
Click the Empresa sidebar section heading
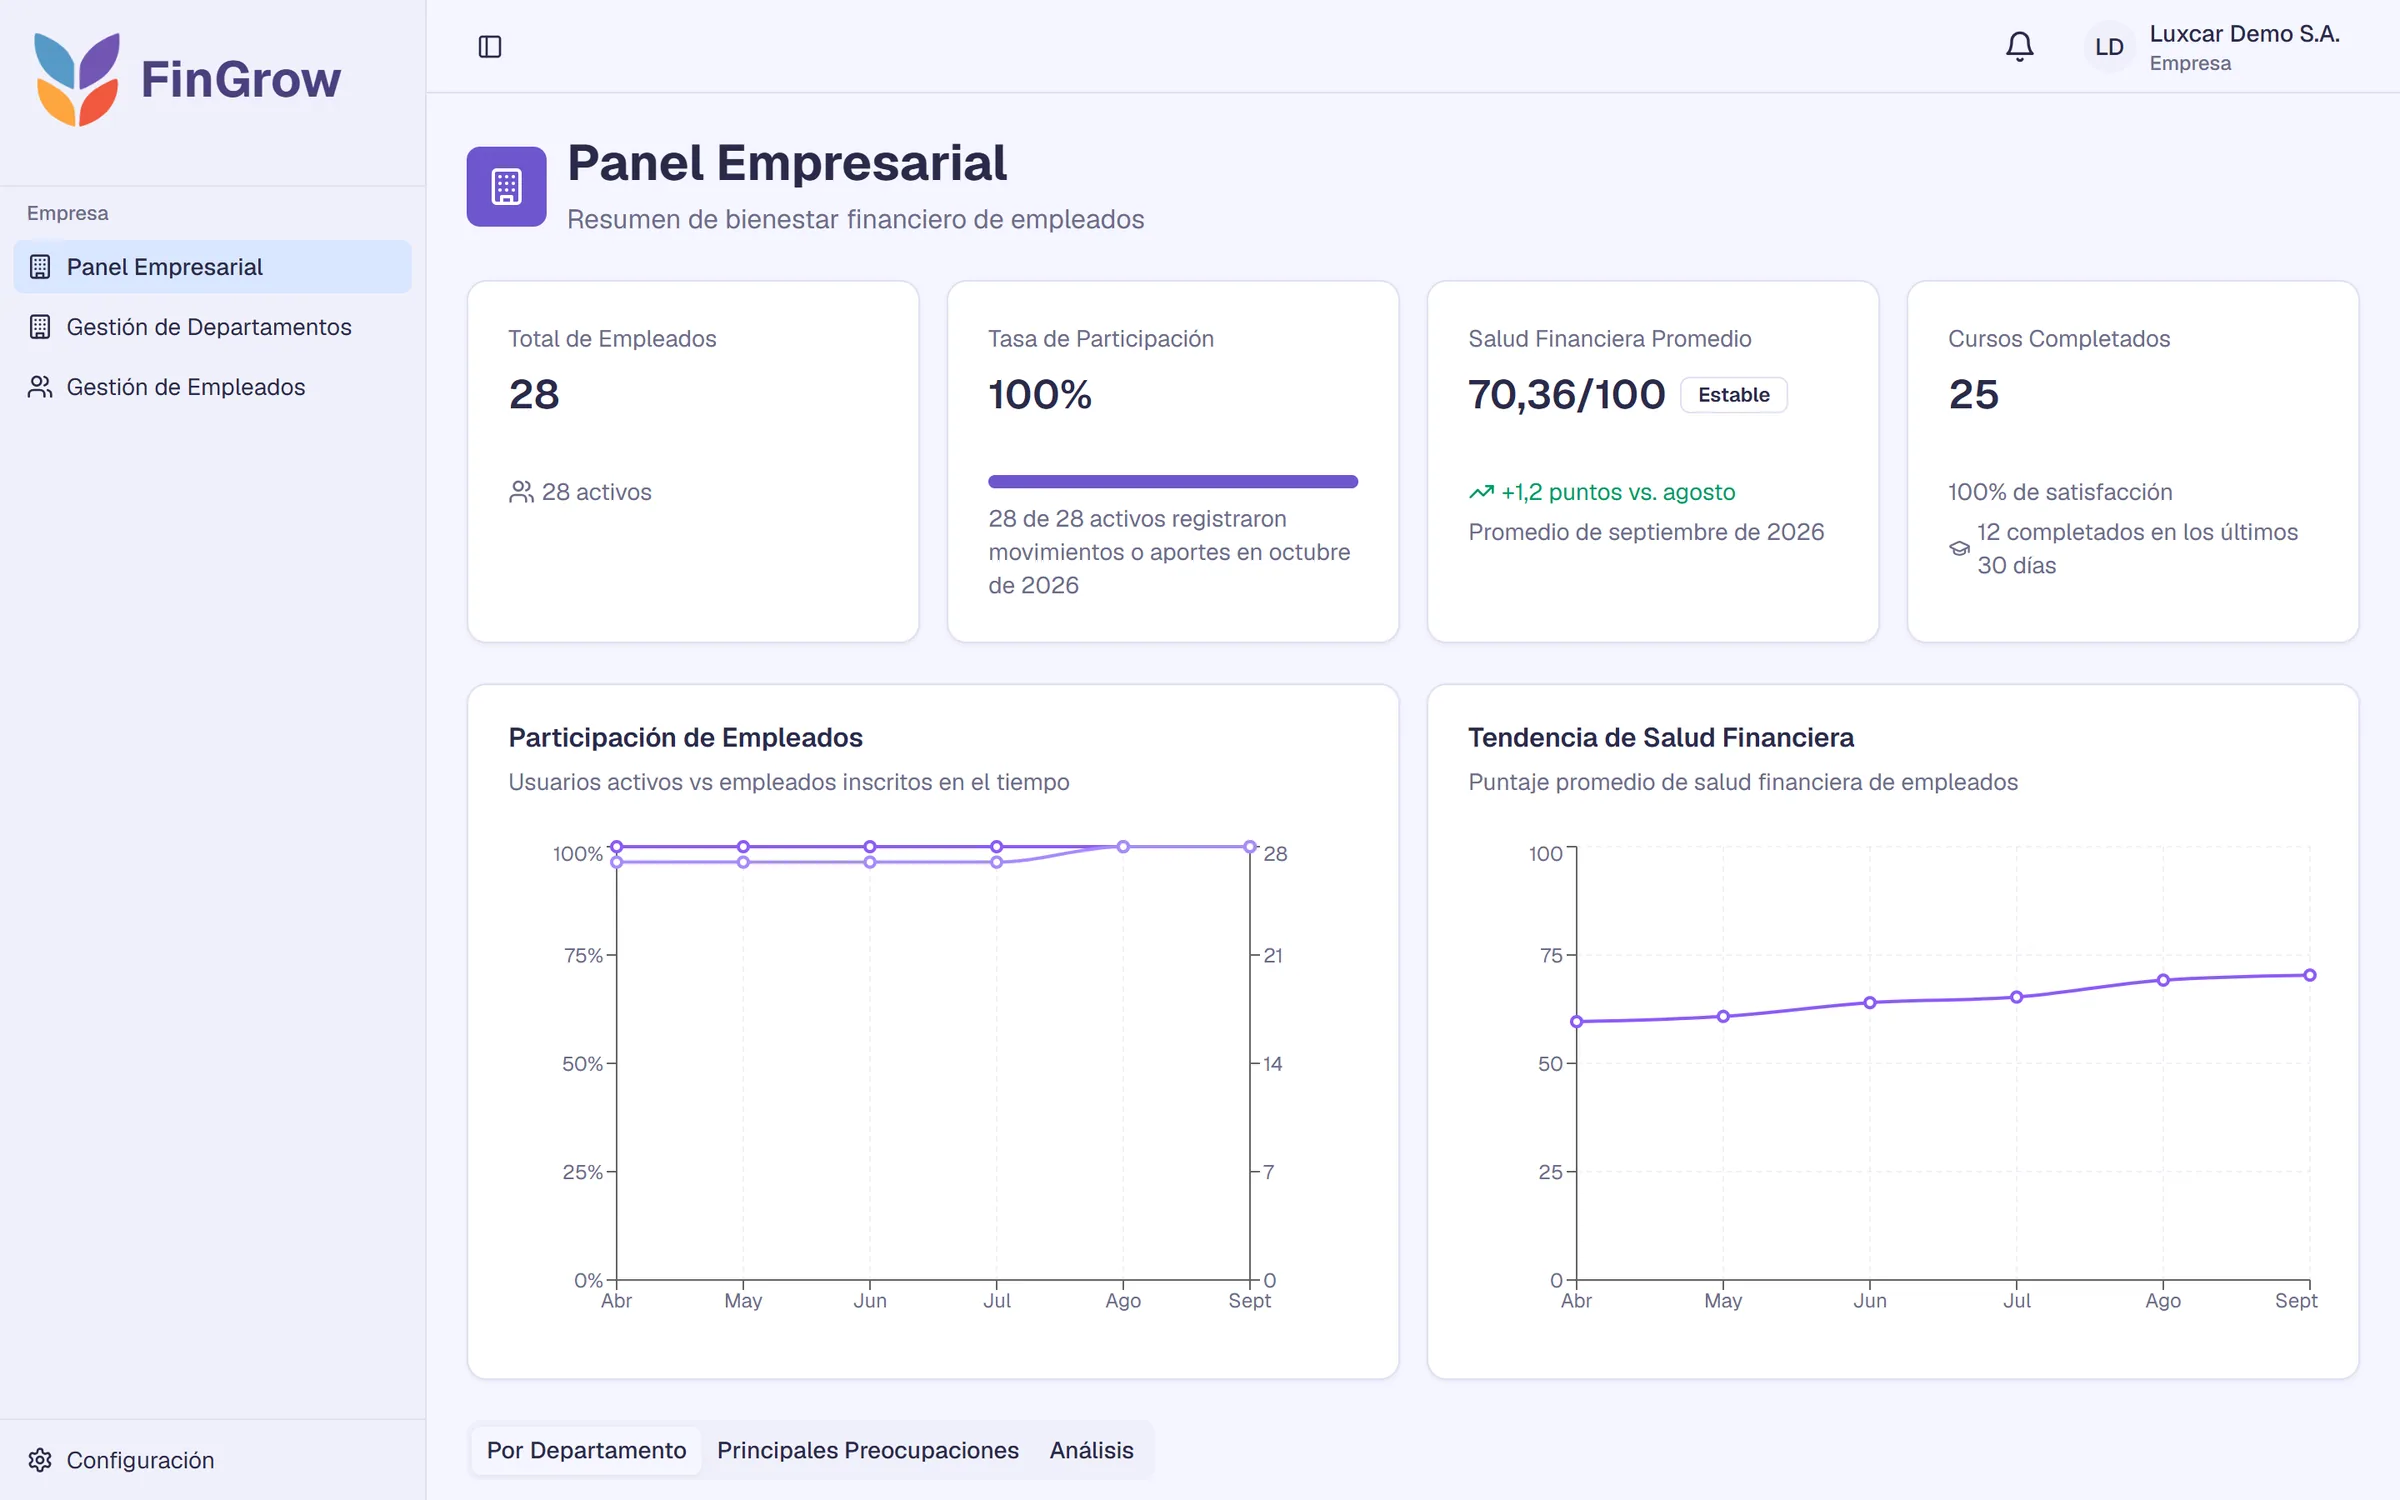(67, 213)
